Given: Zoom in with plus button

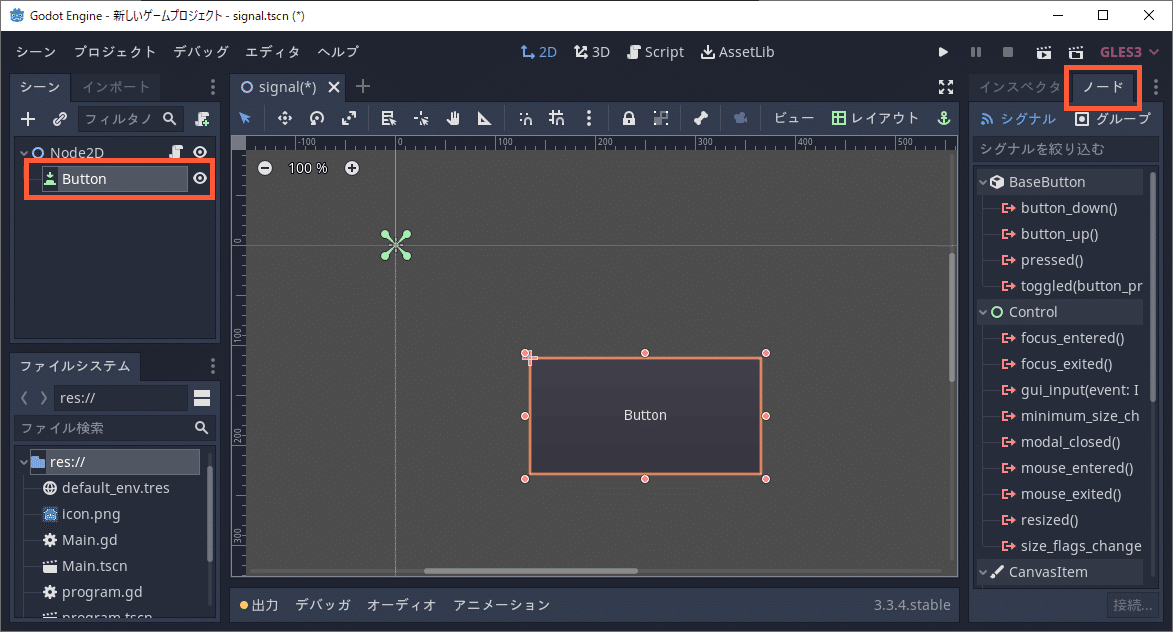Looking at the screenshot, I should pyautogui.click(x=352, y=168).
